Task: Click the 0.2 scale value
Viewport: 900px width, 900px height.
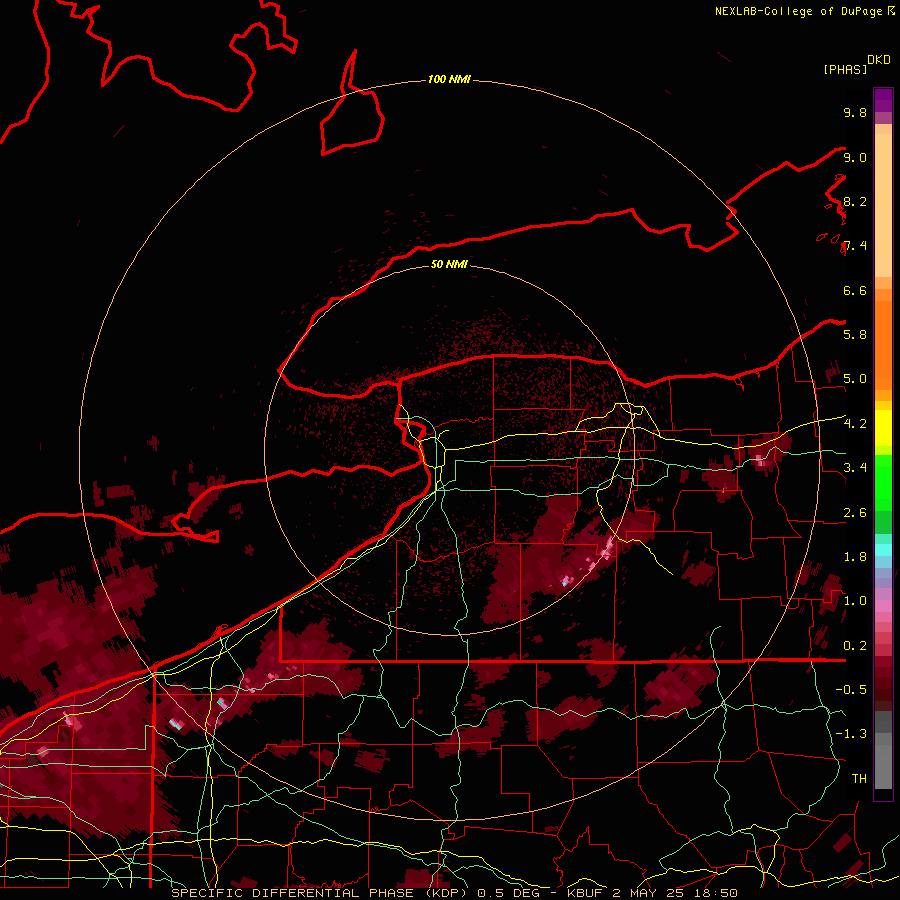Action: click(x=855, y=646)
